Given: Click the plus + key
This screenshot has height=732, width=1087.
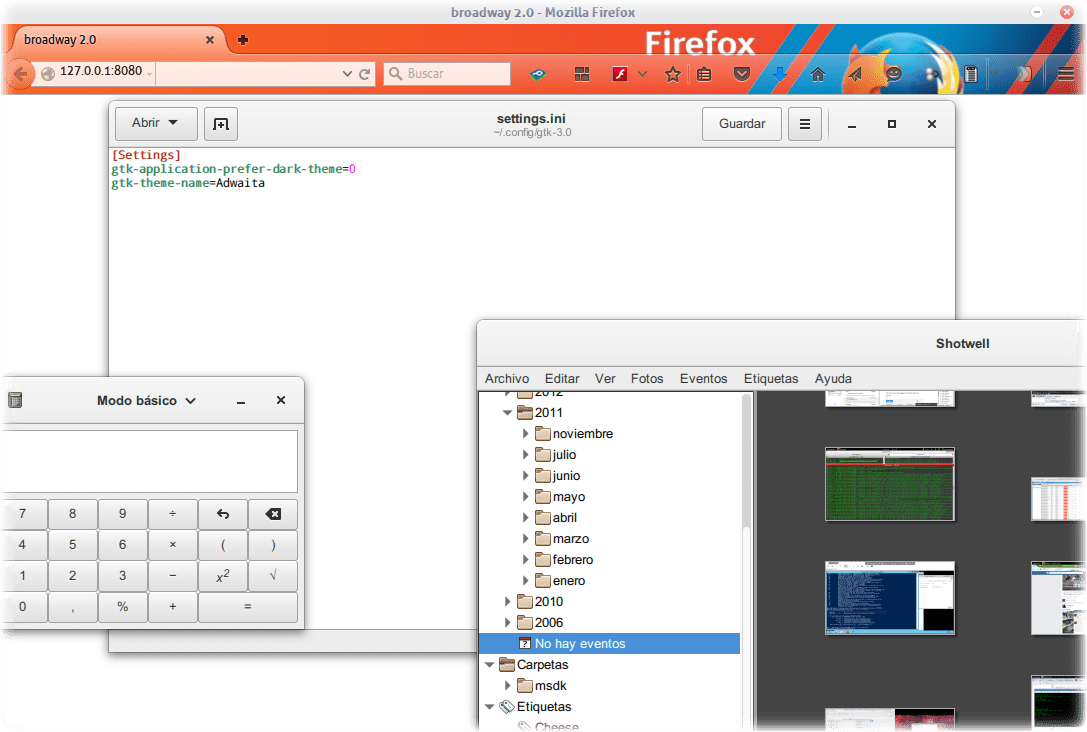Looking at the screenshot, I should click(x=173, y=607).
